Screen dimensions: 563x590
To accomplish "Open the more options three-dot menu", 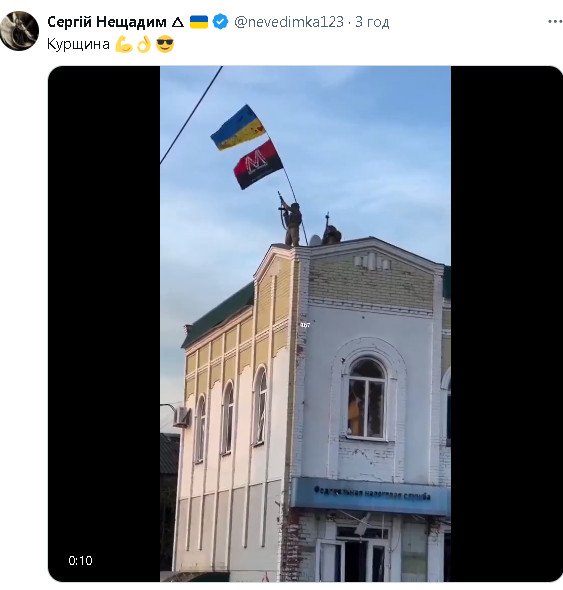I will click(555, 22).
